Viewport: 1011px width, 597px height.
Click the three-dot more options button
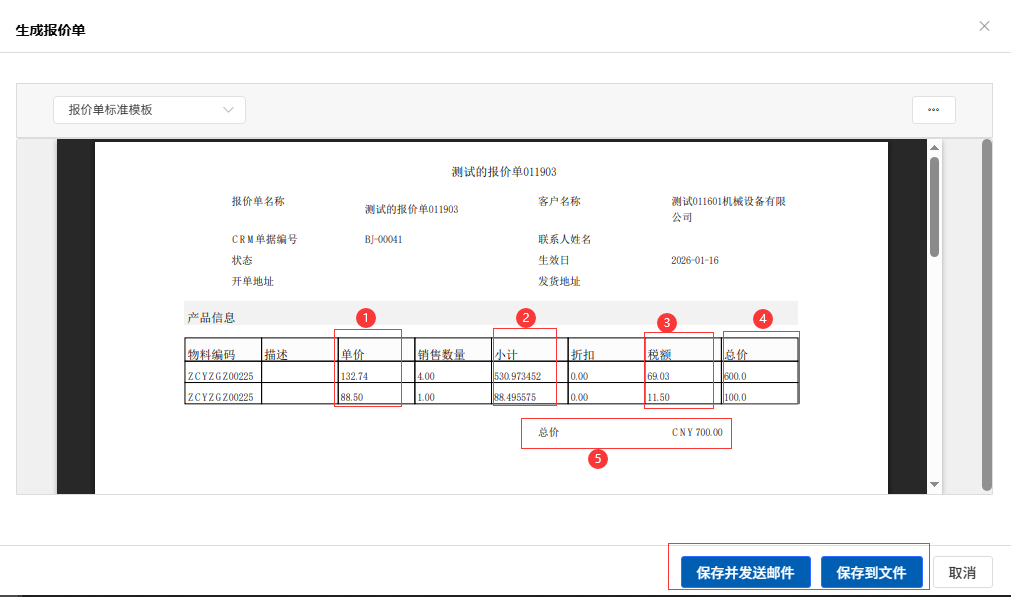coord(933,110)
